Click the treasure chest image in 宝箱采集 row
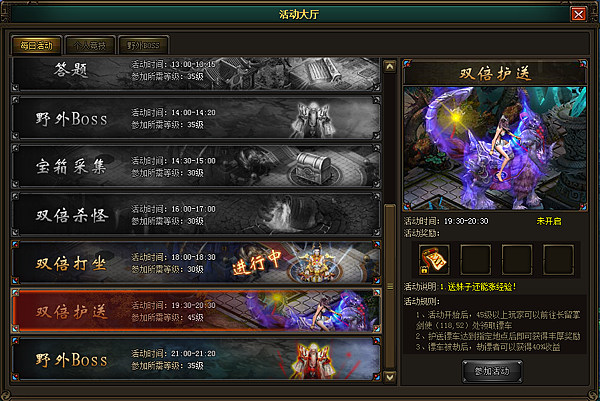Screen dimensions: 600x401 [313, 168]
